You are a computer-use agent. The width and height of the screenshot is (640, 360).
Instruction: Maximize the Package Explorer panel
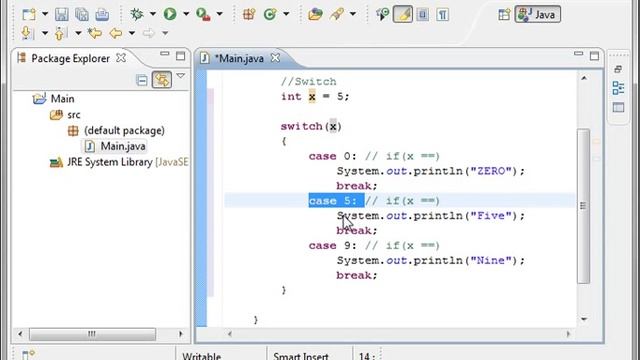(x=180, y=56)
